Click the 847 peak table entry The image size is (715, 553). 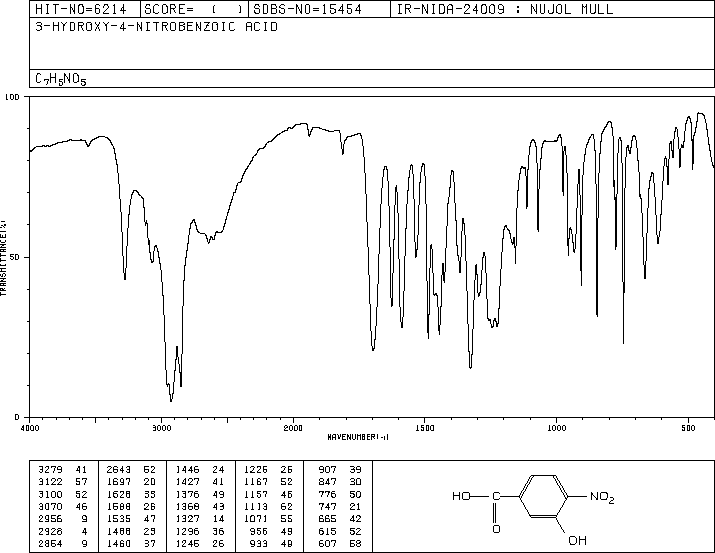340,482
